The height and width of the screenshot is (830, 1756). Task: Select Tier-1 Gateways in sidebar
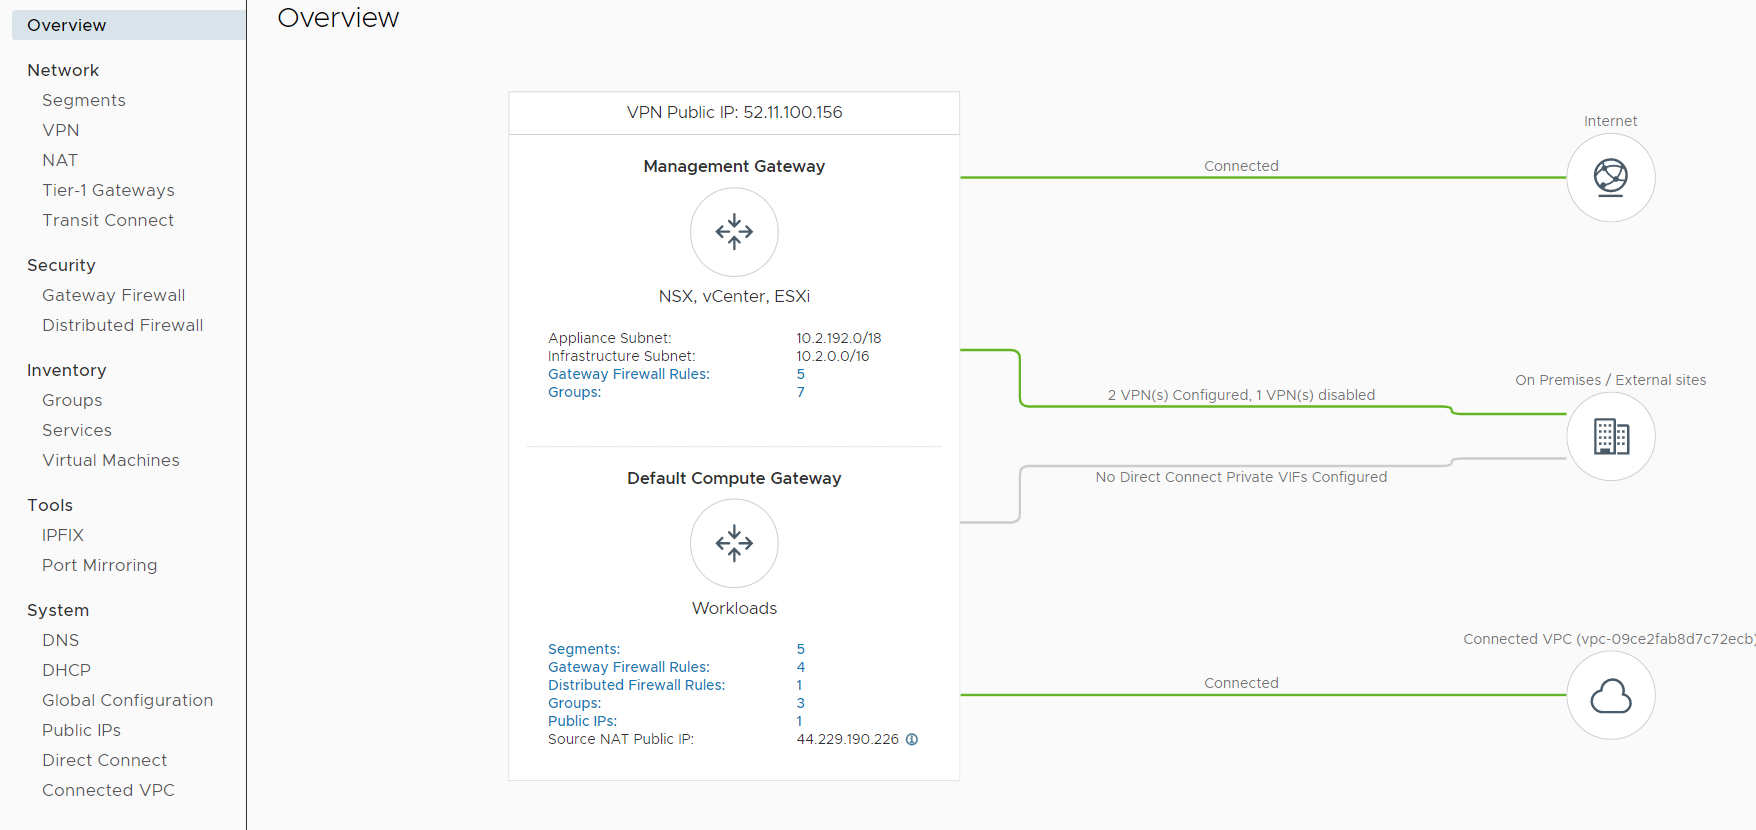(x=108, y=190)
